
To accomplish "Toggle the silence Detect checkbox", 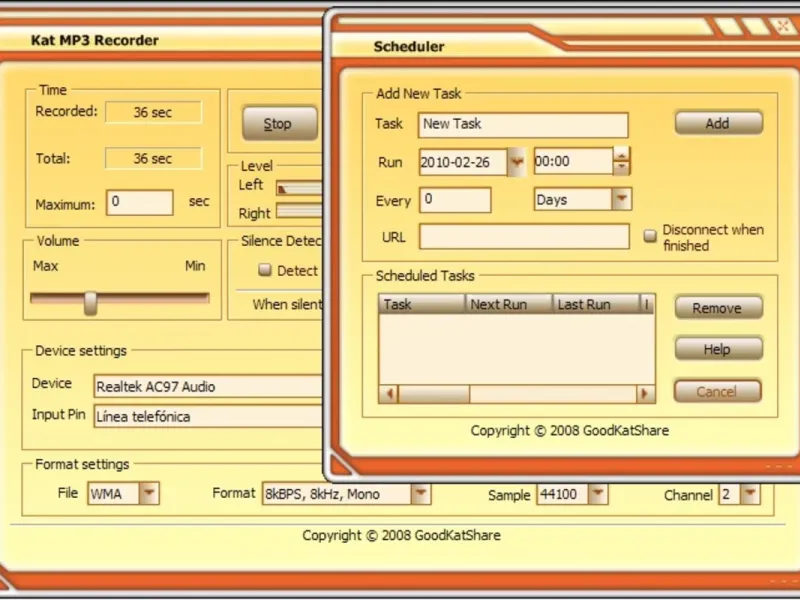I will tap(265, 269).
